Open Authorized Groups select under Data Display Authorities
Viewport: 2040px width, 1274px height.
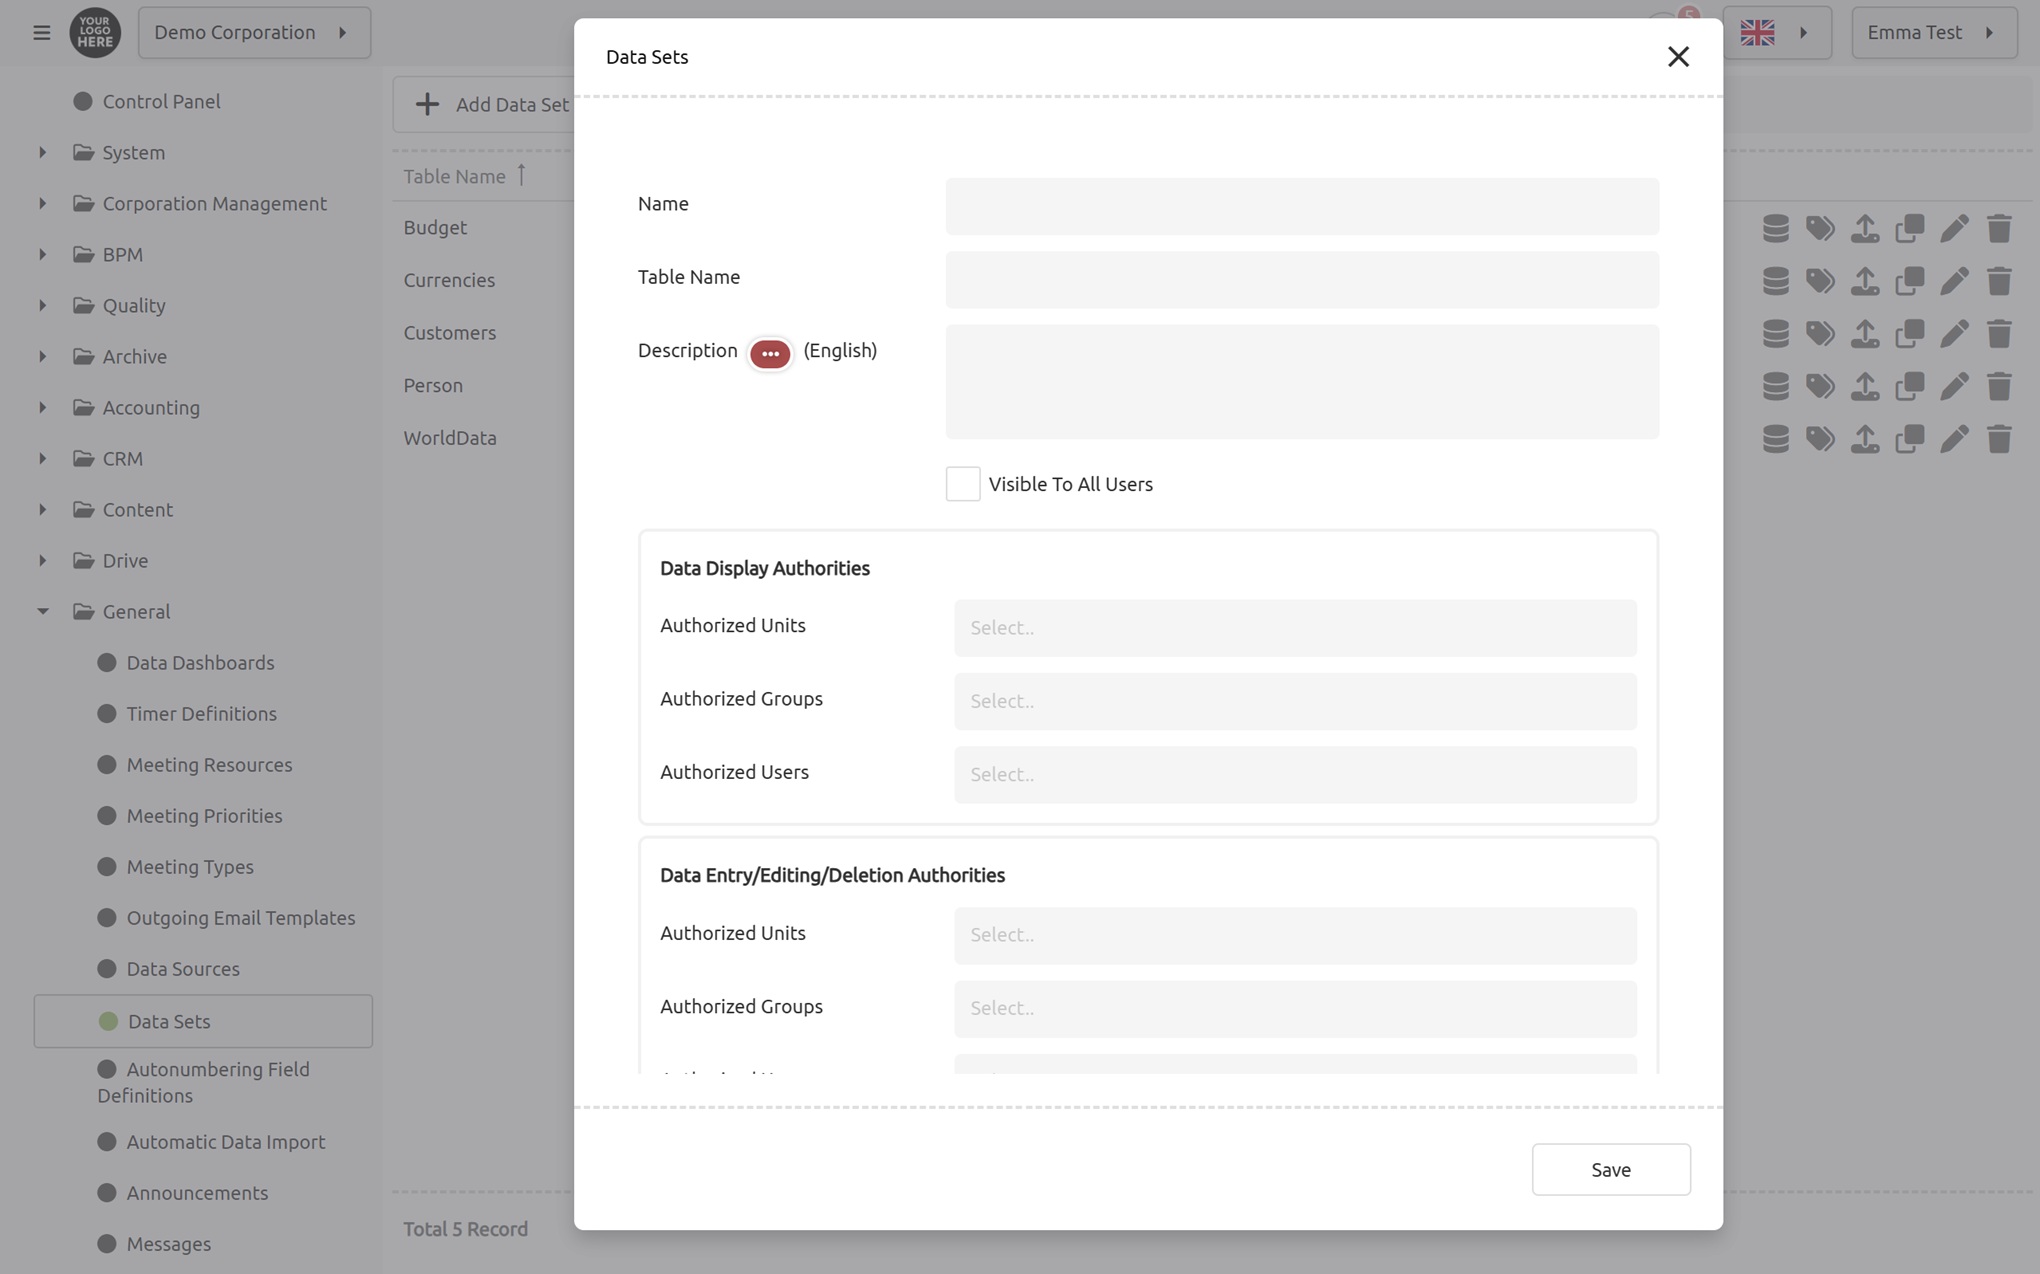point(1295,701)
